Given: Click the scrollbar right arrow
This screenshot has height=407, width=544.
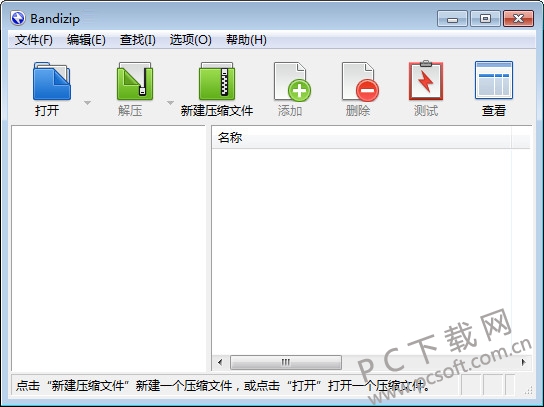Looking at the screenshot, I should click(x=524, y=362).
